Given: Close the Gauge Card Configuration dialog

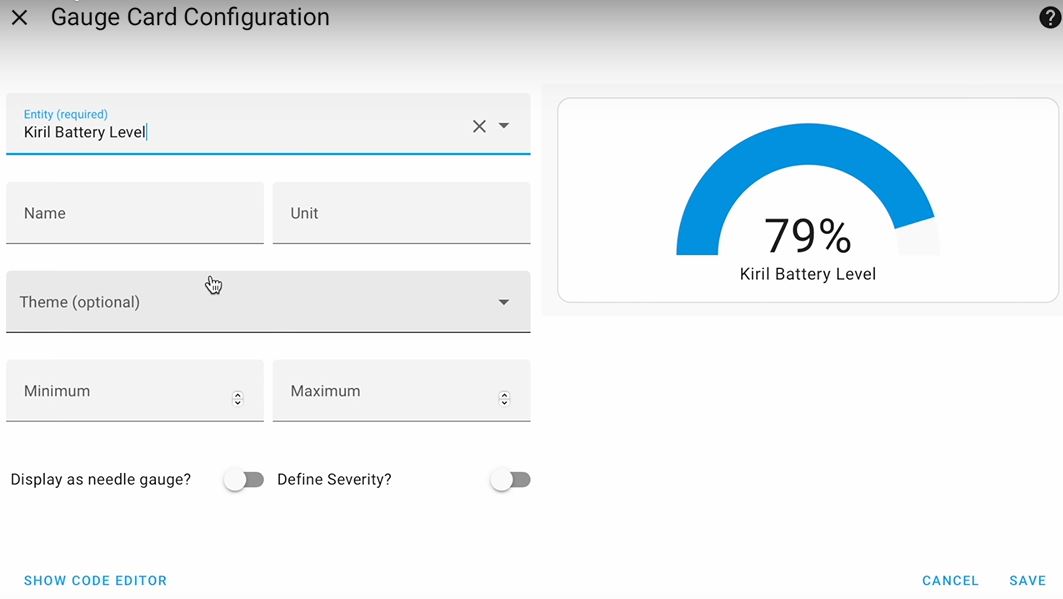Looking at the screenshot, I should (x=20, y=18).
